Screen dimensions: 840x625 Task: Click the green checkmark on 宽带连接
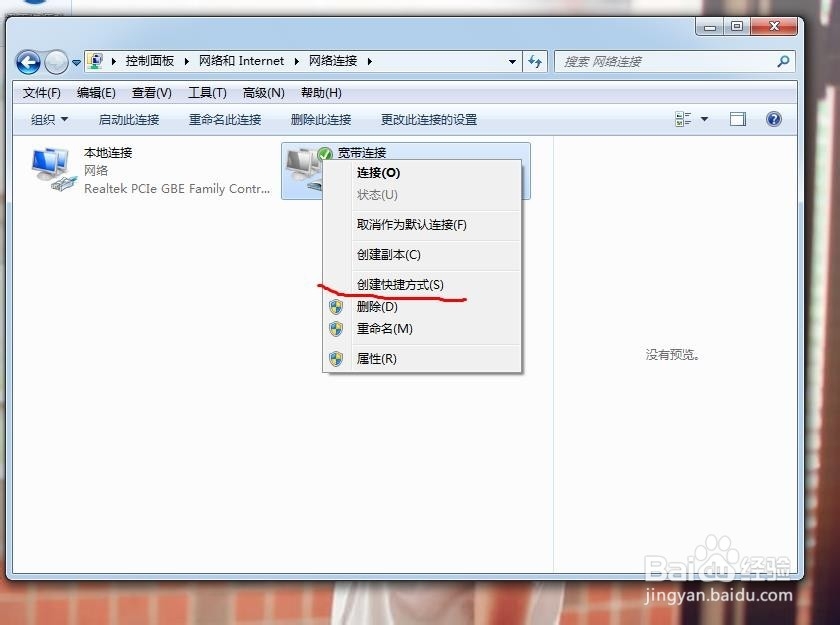(x=327, y=156)
